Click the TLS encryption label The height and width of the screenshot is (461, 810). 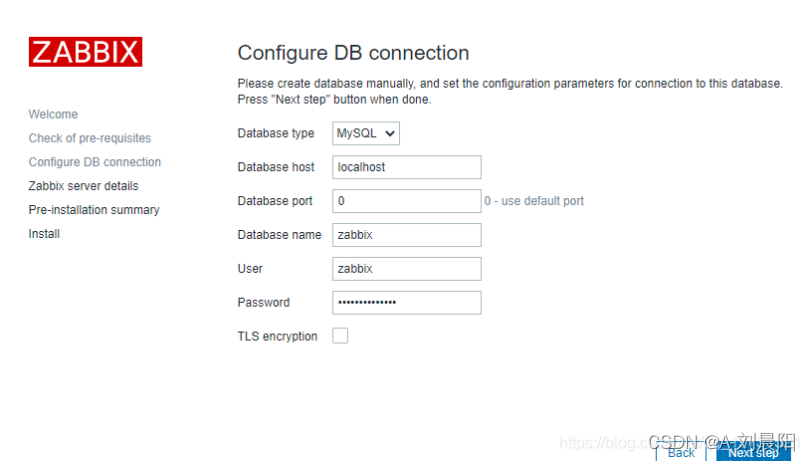point(277,336)
